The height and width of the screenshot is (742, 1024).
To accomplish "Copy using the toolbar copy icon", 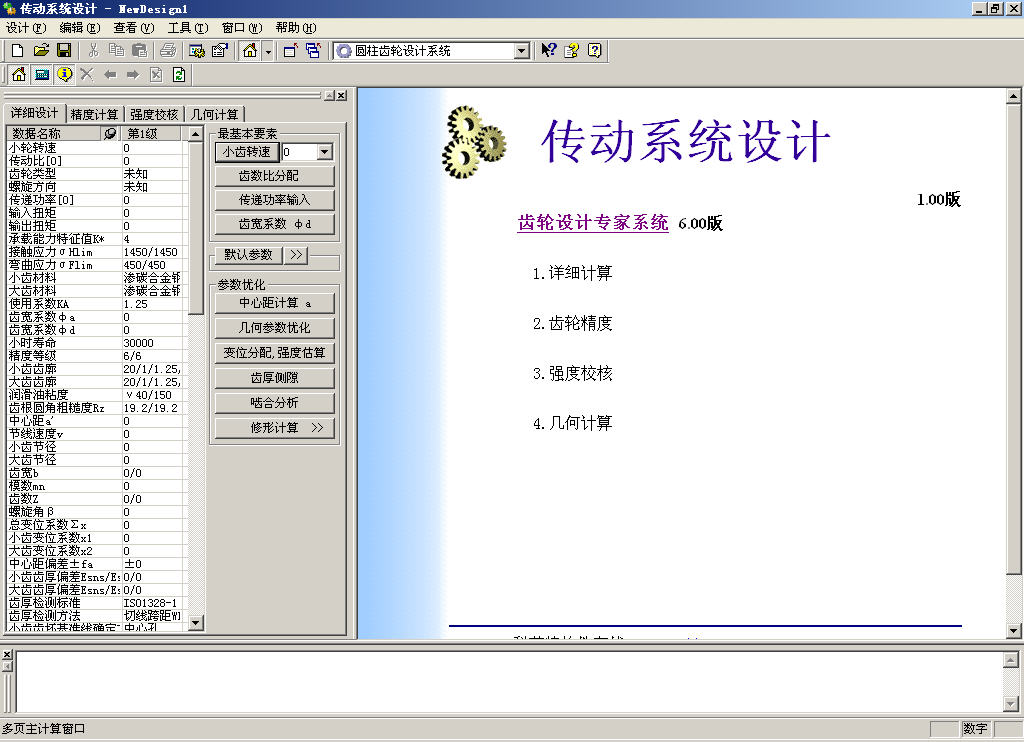I will (x=116, y=51).
